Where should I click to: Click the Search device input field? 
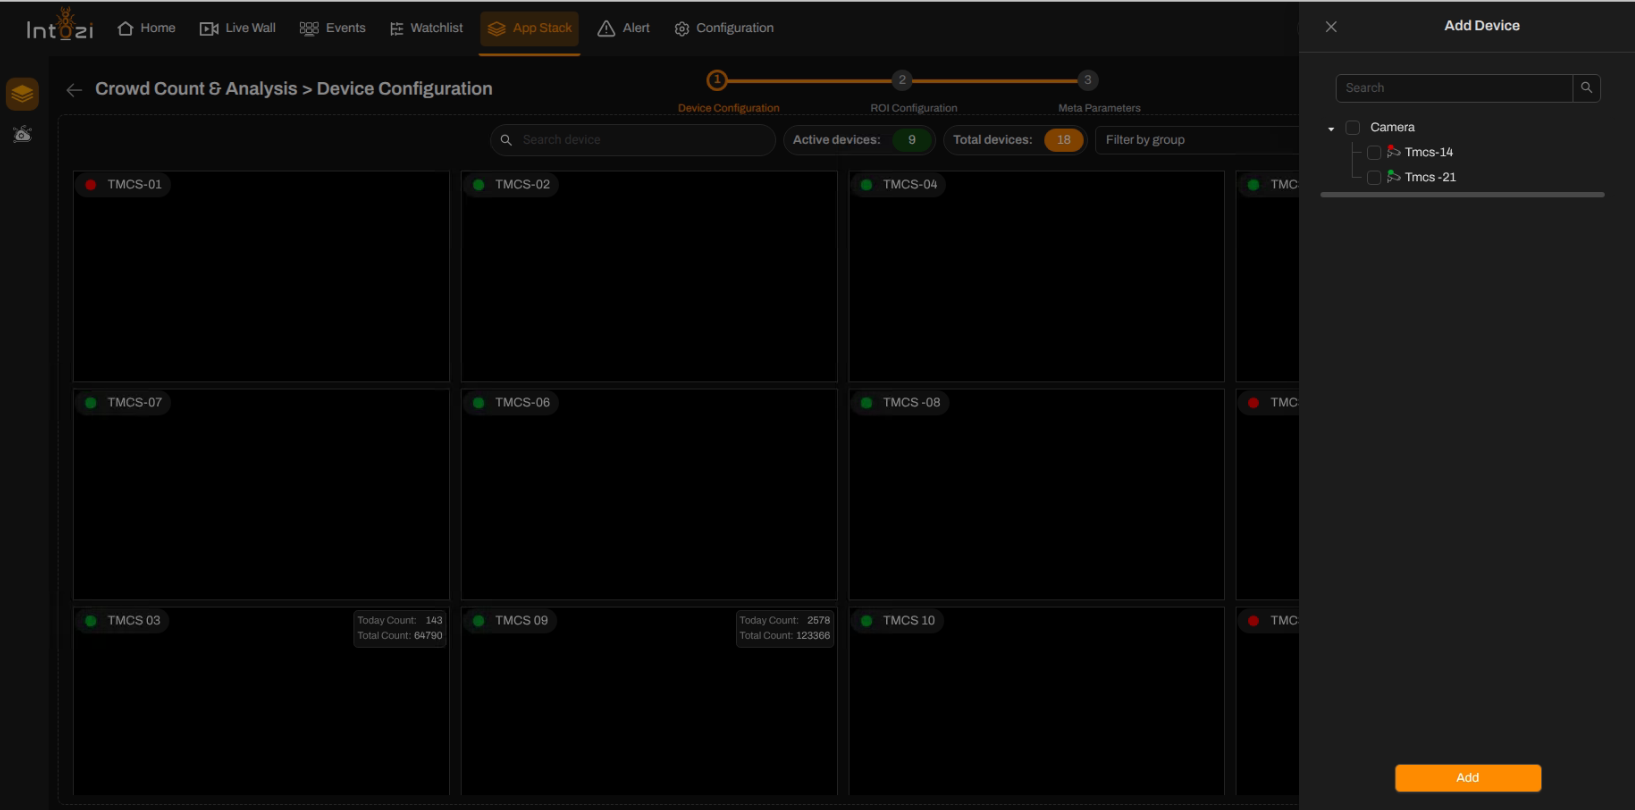click(633, 140)
